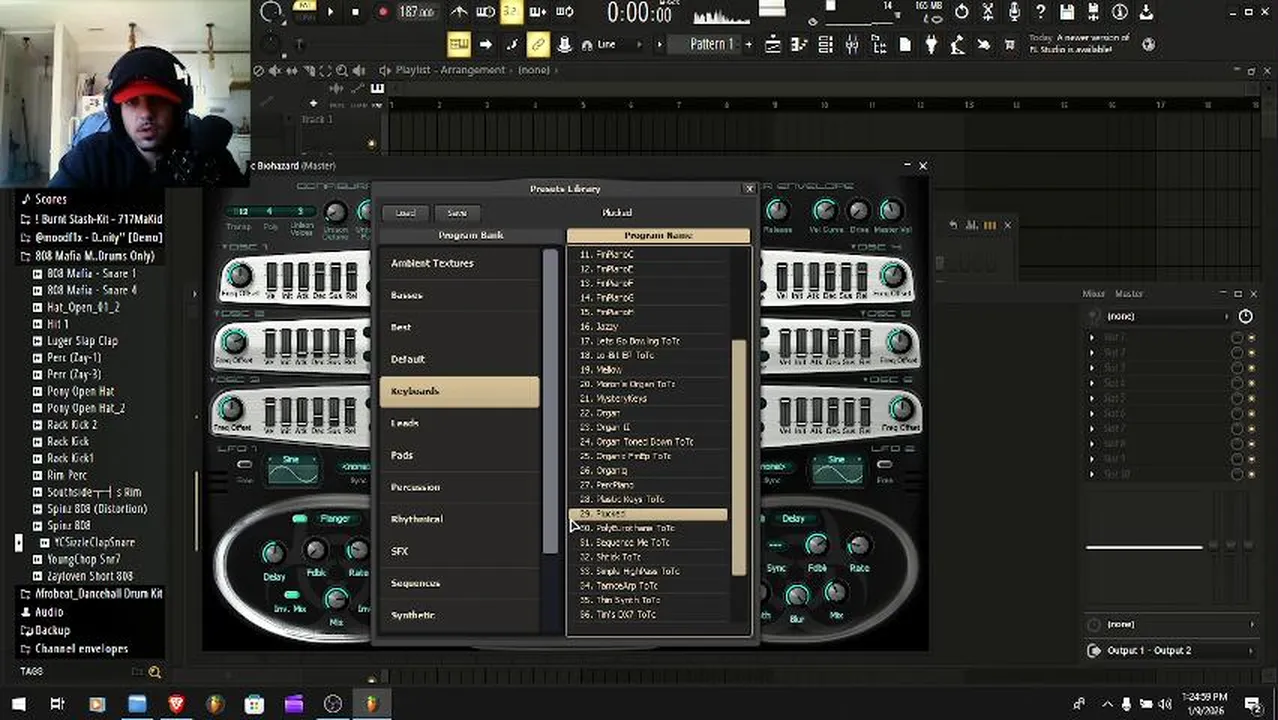Viewport: 1278px width, 720px height.
Task: Click the plugin plug icon in the toolbar
Action: click(931, 44)
